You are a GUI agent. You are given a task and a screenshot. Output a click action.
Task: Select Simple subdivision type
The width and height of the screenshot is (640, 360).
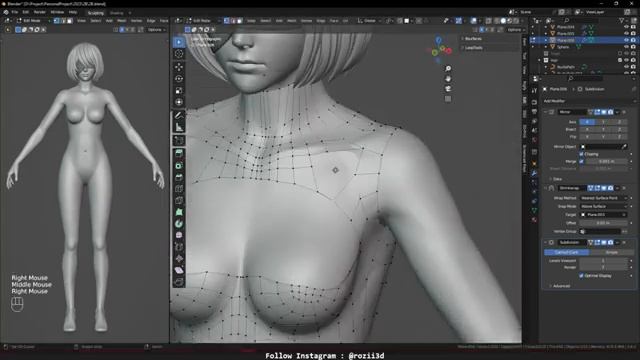point(611,252)
